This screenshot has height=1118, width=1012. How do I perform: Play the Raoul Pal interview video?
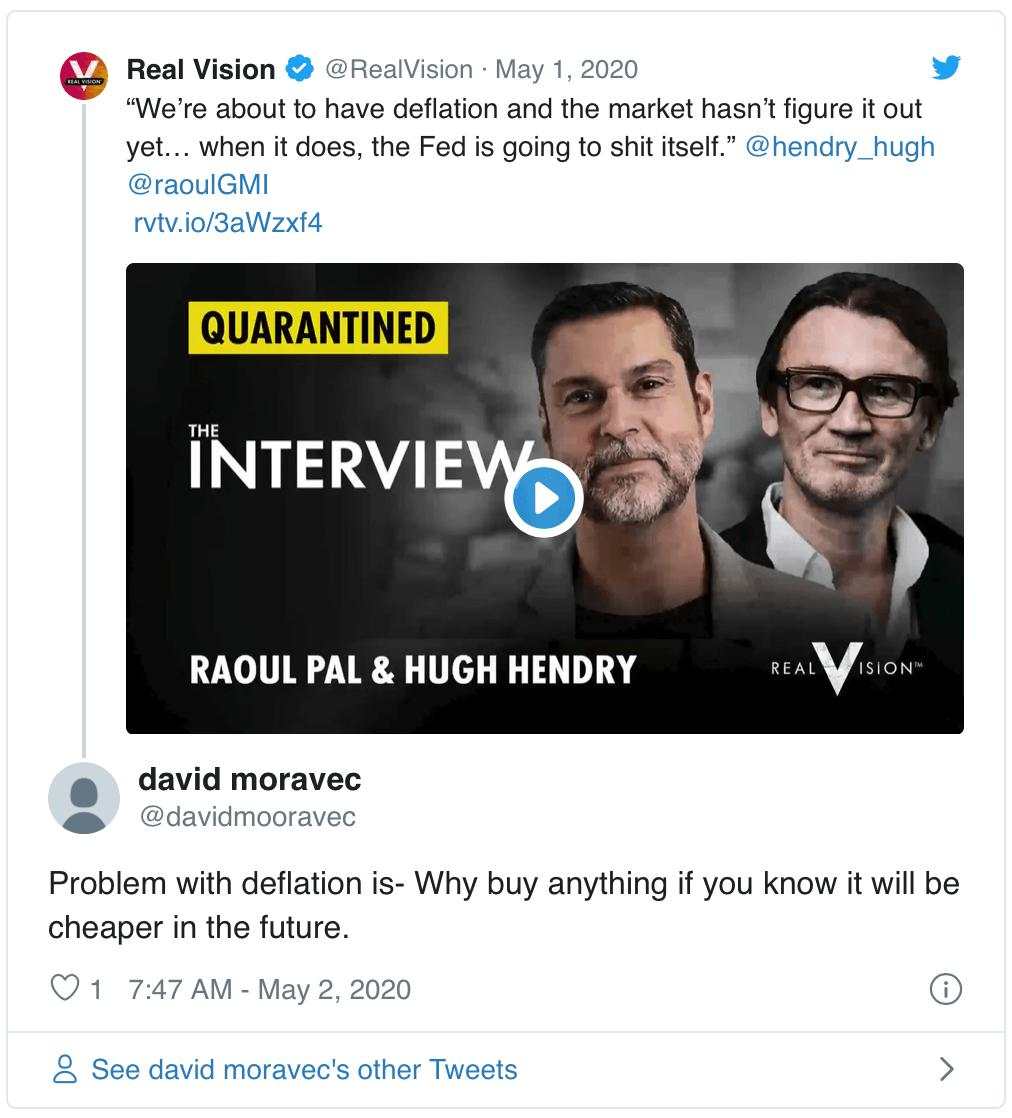pyautogui.click(x=544, y=498)
